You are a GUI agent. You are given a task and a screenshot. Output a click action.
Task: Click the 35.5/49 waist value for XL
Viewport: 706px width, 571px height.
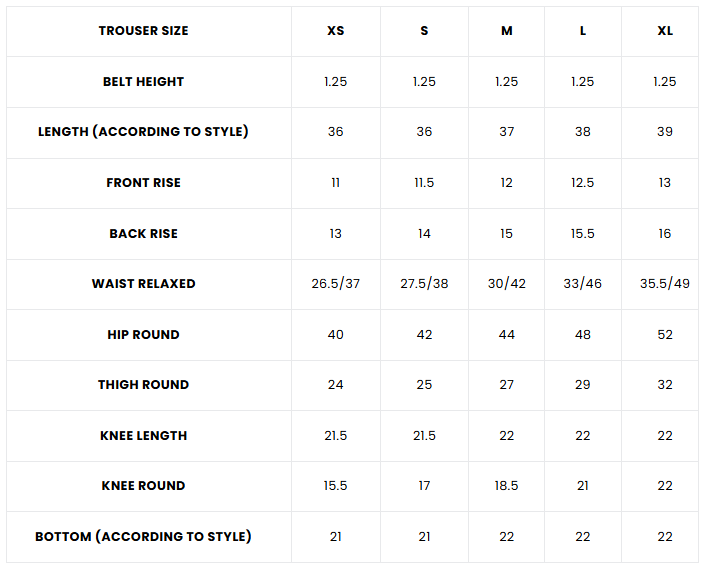pyautogui.click(x=664, y=284)
